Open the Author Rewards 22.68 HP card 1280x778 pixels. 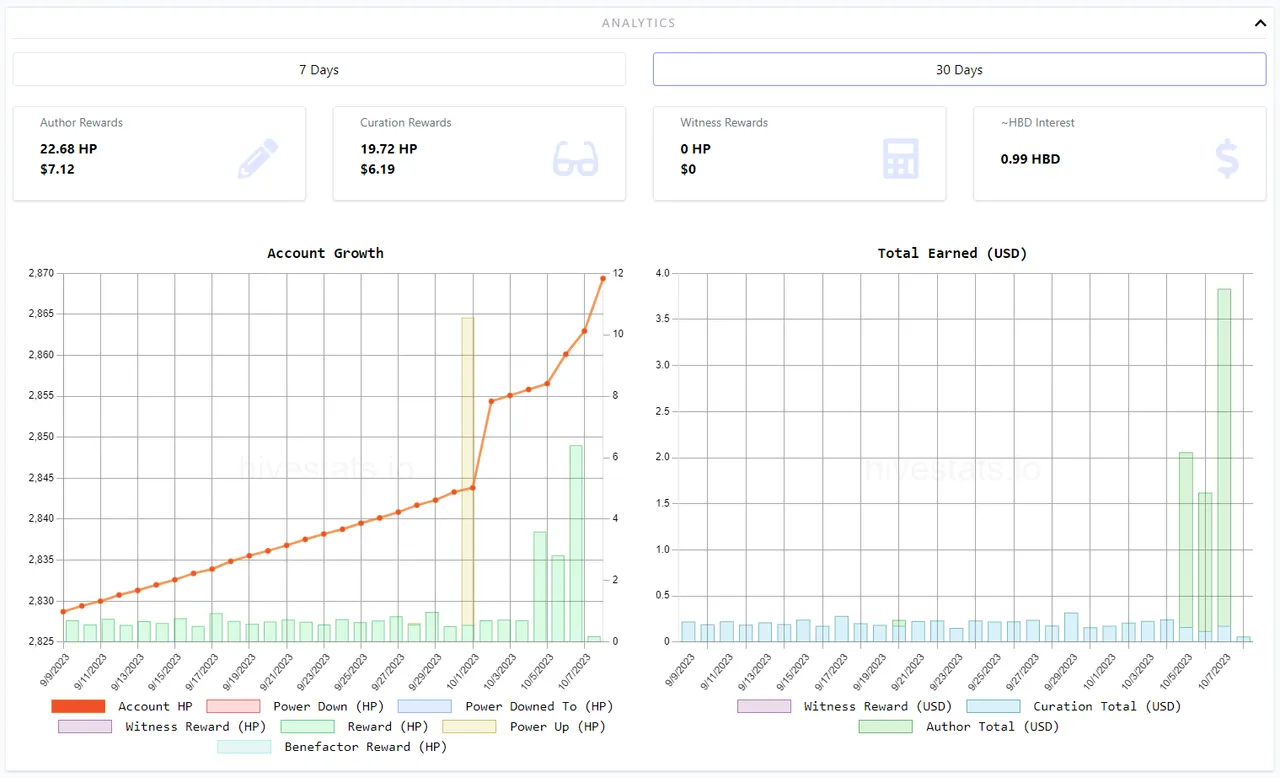click(x=159, y=154)
